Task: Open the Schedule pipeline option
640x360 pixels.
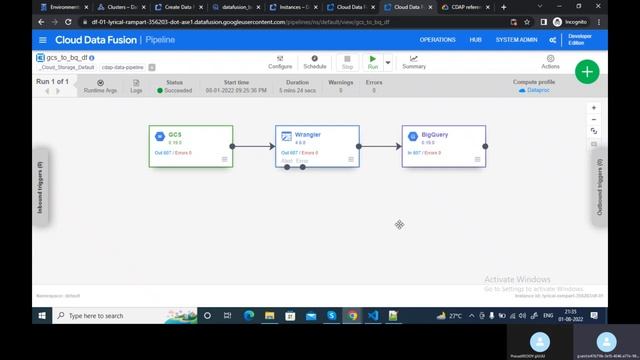Action: click(x=315, y=62)
